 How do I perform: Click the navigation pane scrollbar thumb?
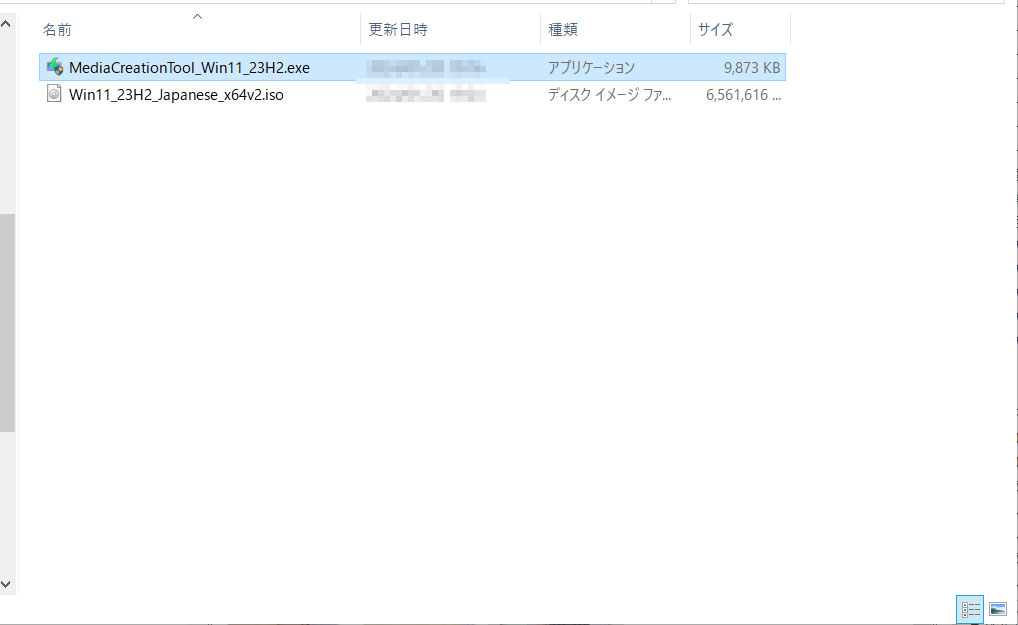tap(7, 322)
